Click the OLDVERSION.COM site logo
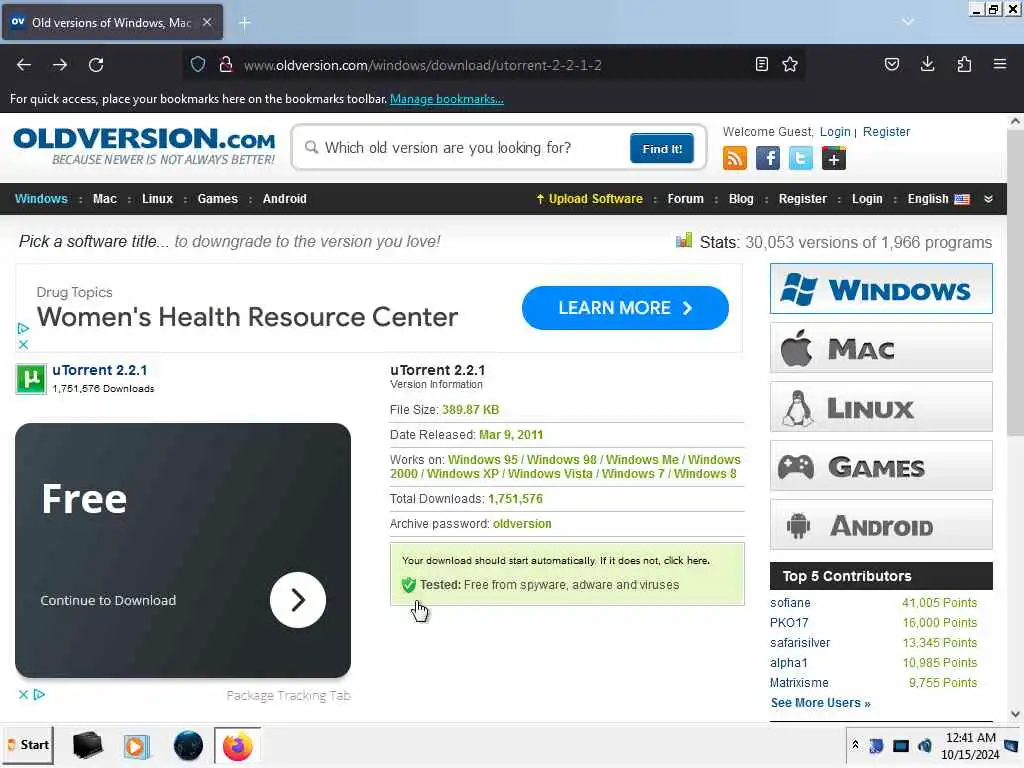Image resolution: width=1024 pixels, height=768 pixels. [144, 146]
